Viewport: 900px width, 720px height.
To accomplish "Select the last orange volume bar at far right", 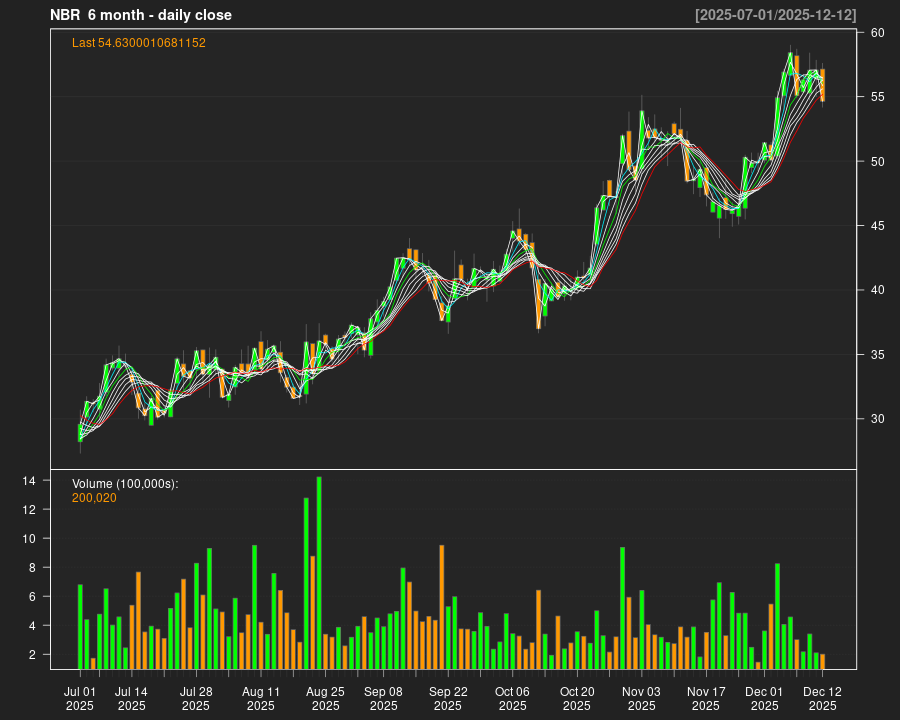I will (822, 661).
